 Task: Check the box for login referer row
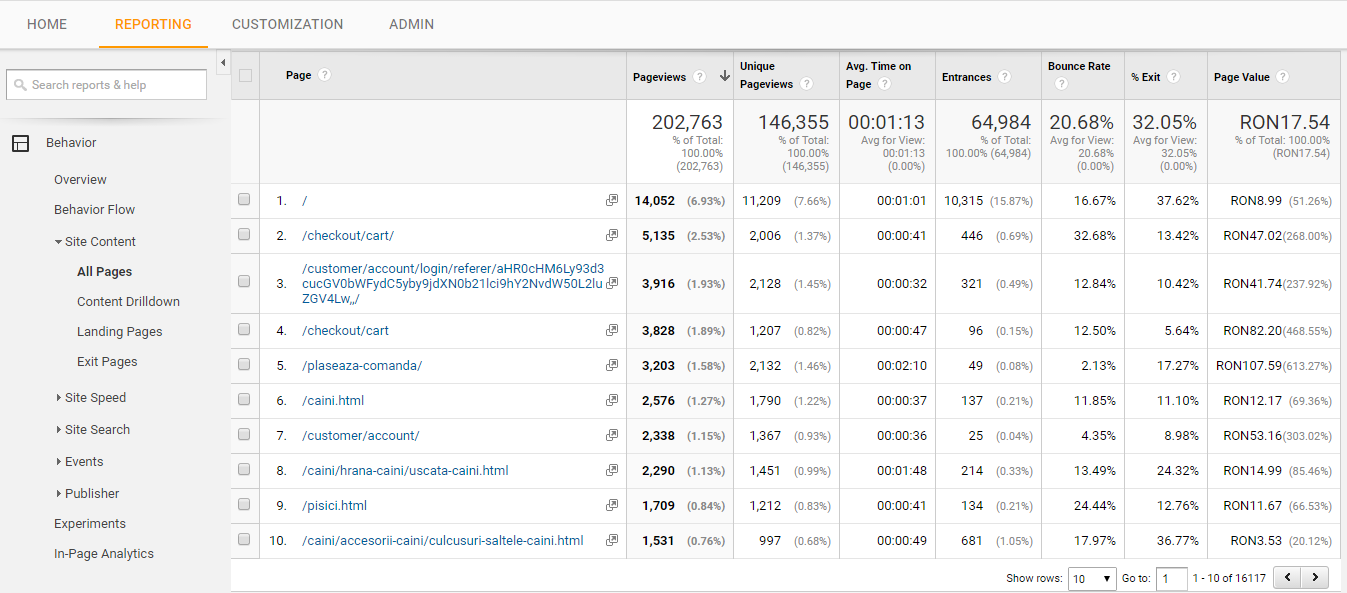click(x=244, y=282)
